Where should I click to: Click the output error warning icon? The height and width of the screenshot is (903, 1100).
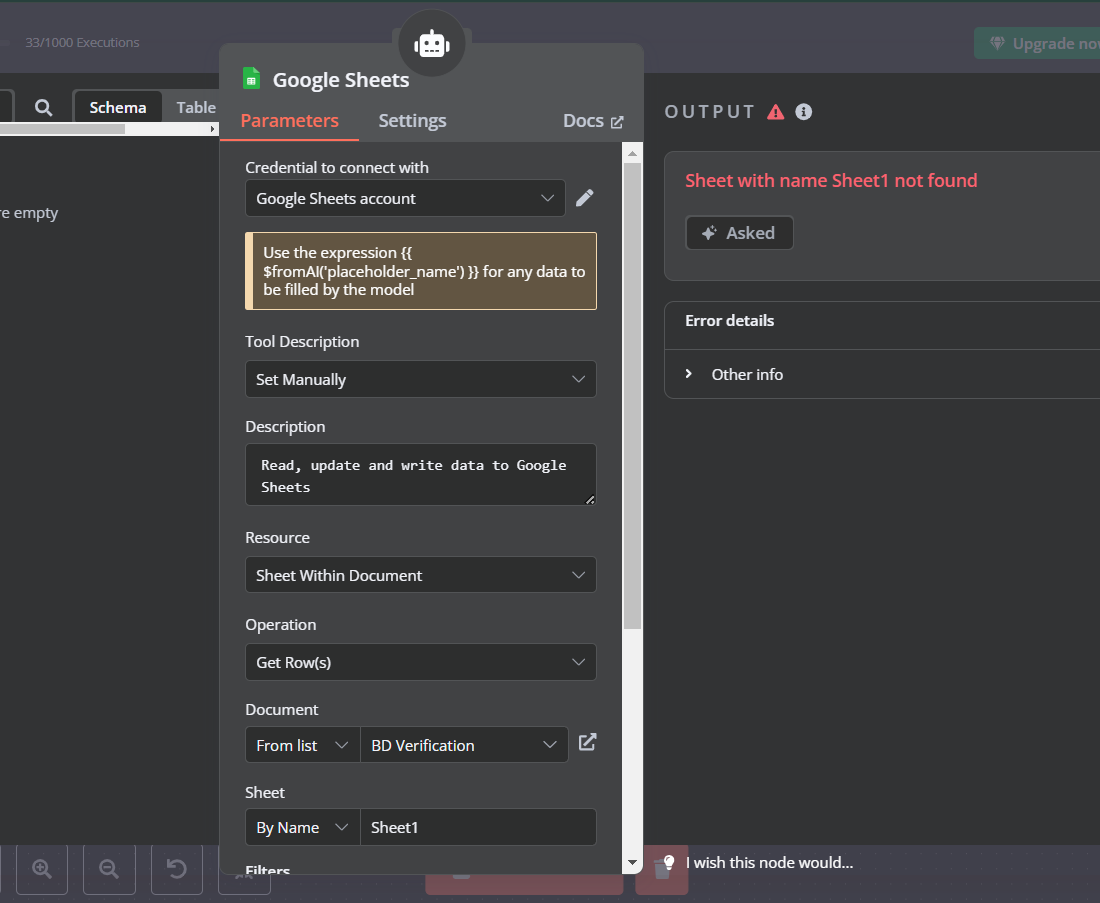click(775, 112)
